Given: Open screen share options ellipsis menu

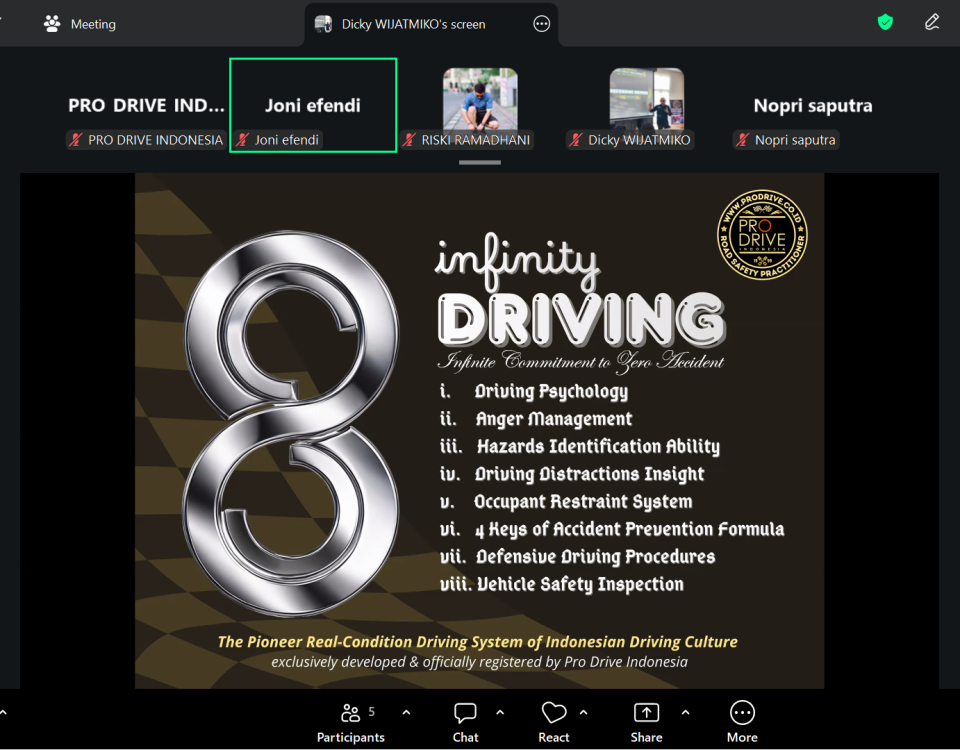Looking at the screenshot, I should pyautogui.click(x=541, y=24).
